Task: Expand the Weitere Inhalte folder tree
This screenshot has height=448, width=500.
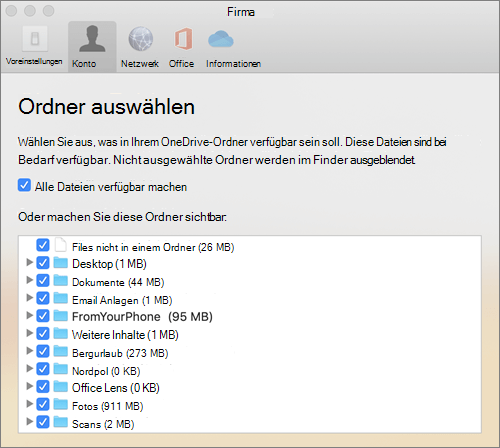Action: pyautogui.click(x=30, y=333)
